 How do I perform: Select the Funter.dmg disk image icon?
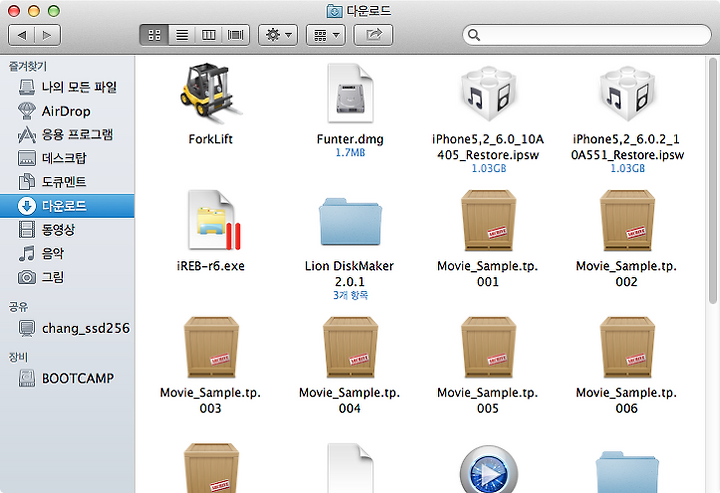pos(350,94)
